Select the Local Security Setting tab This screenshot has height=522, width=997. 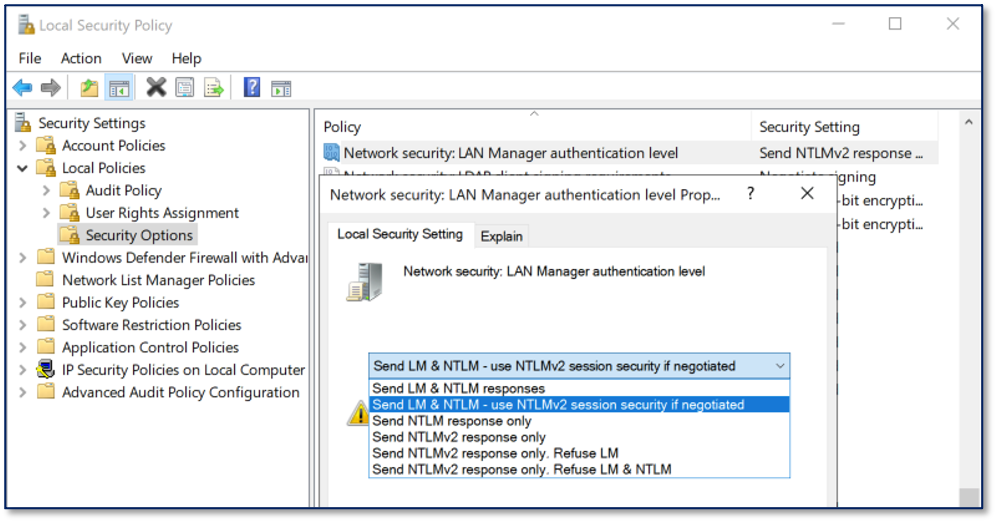click(400, 234)
